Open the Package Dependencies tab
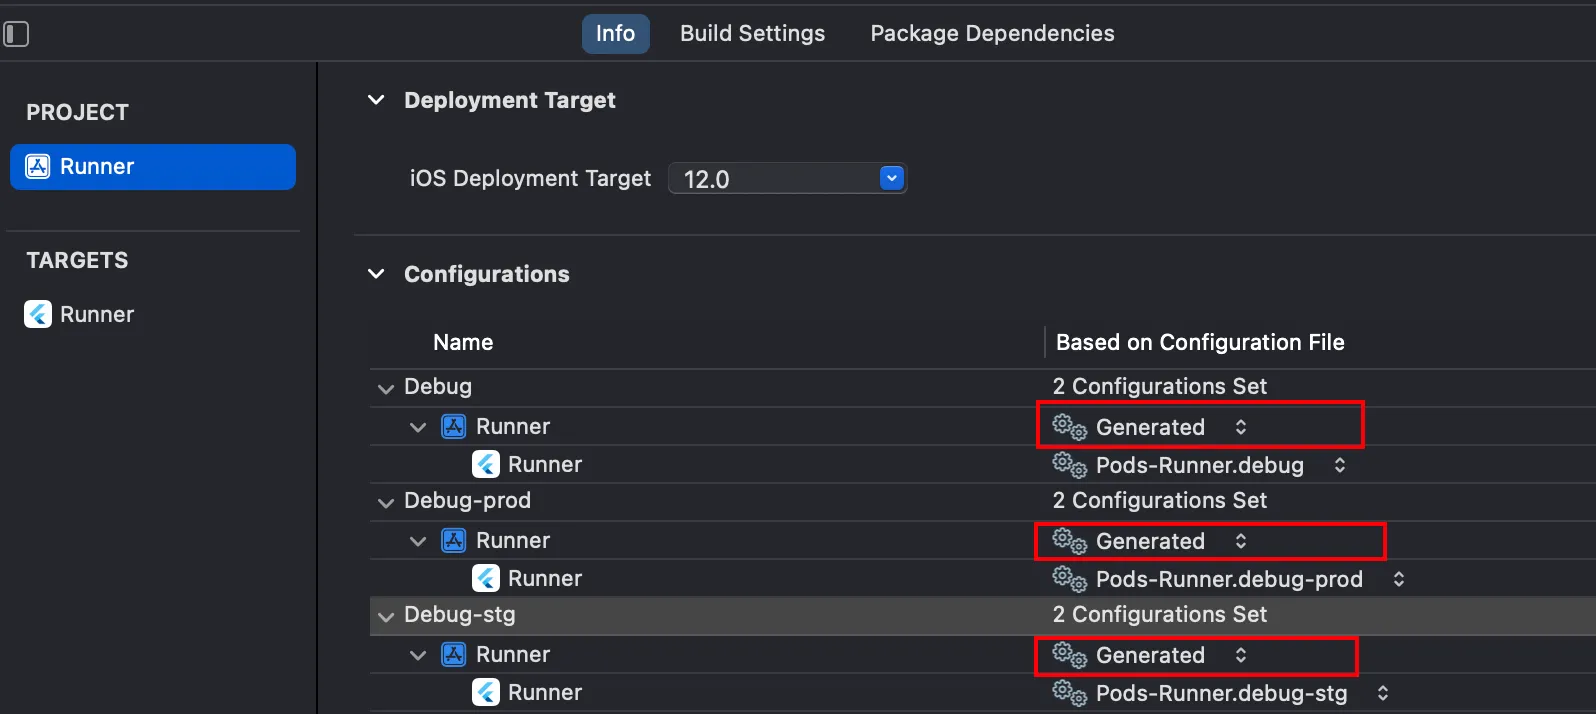Viewport: 1596px width, 714px height. (992, 34)
